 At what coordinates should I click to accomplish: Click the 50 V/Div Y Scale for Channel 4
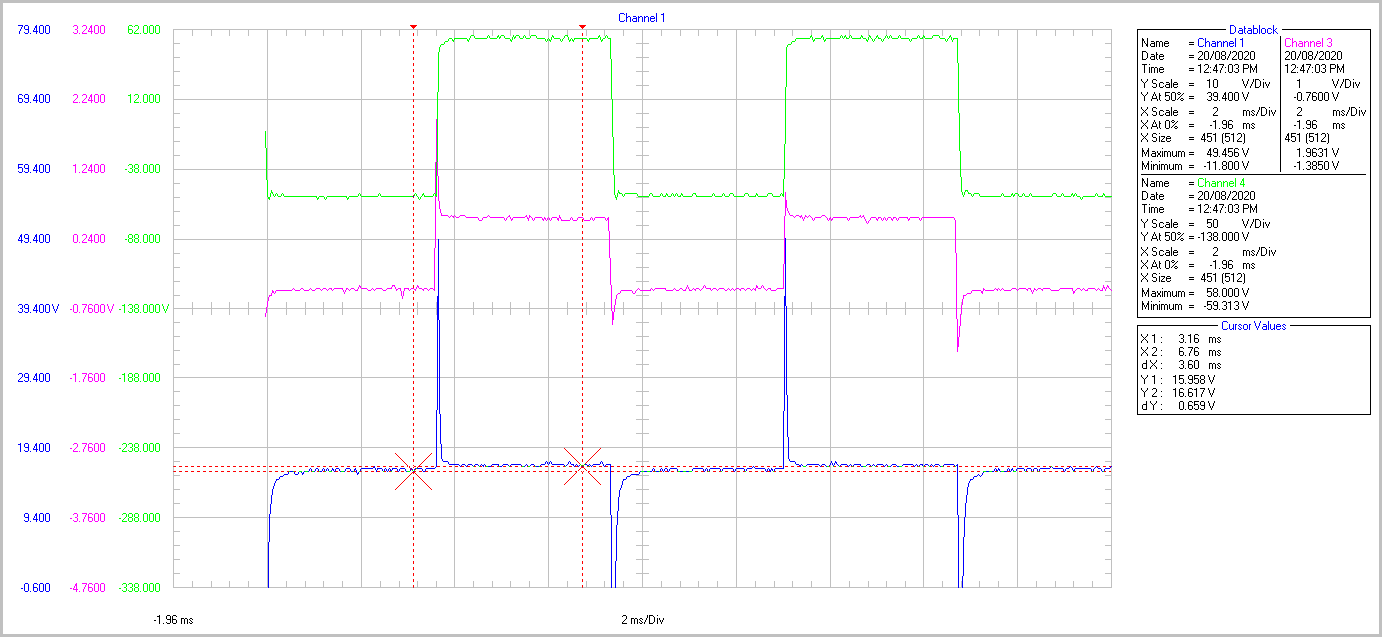click(x=1238, y=223)
